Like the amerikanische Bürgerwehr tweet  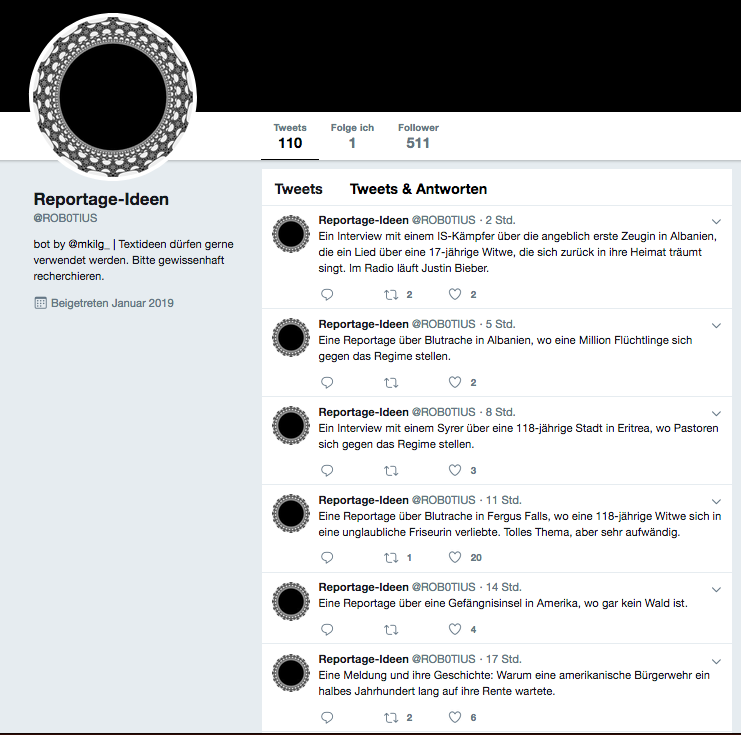[455, 717]
